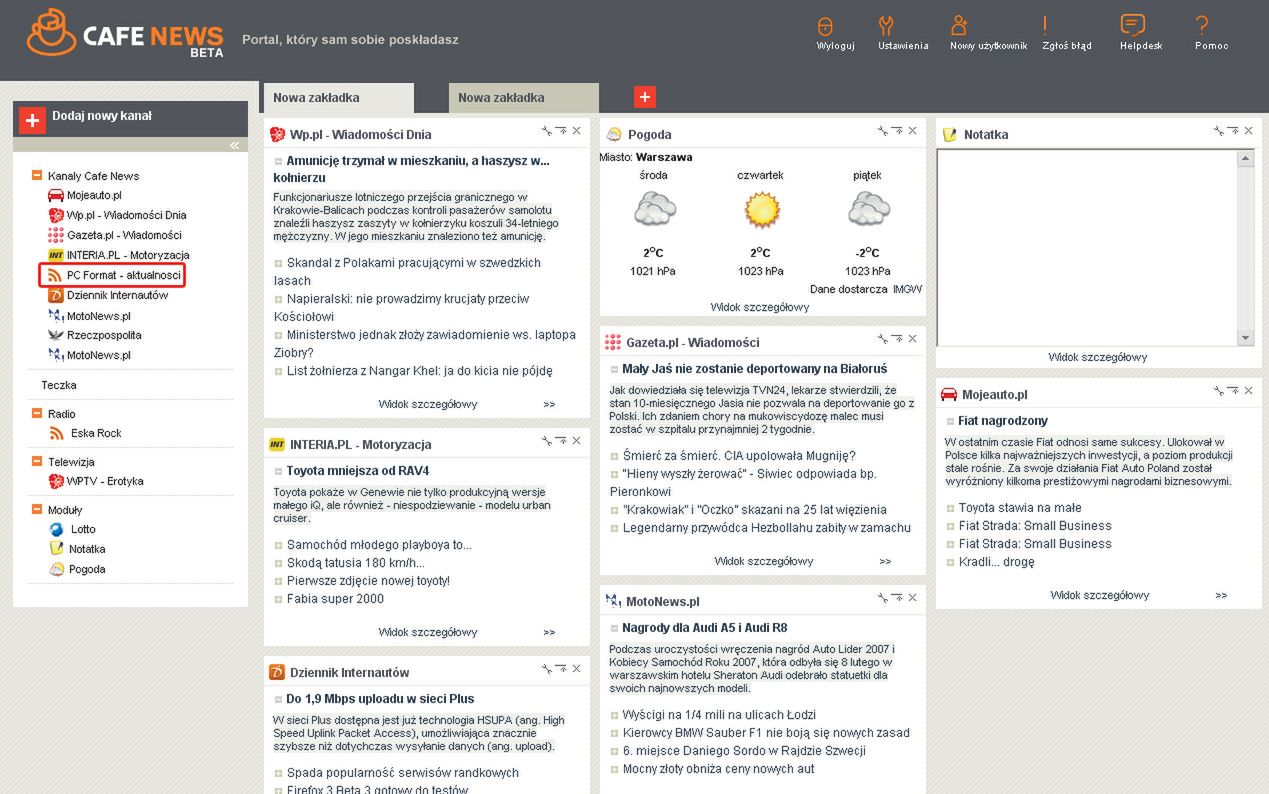Viewport: 1269px width, 794px height.
Task: Open 'Toyota stawia na małe' headline
Action: tap(1020, 508)
